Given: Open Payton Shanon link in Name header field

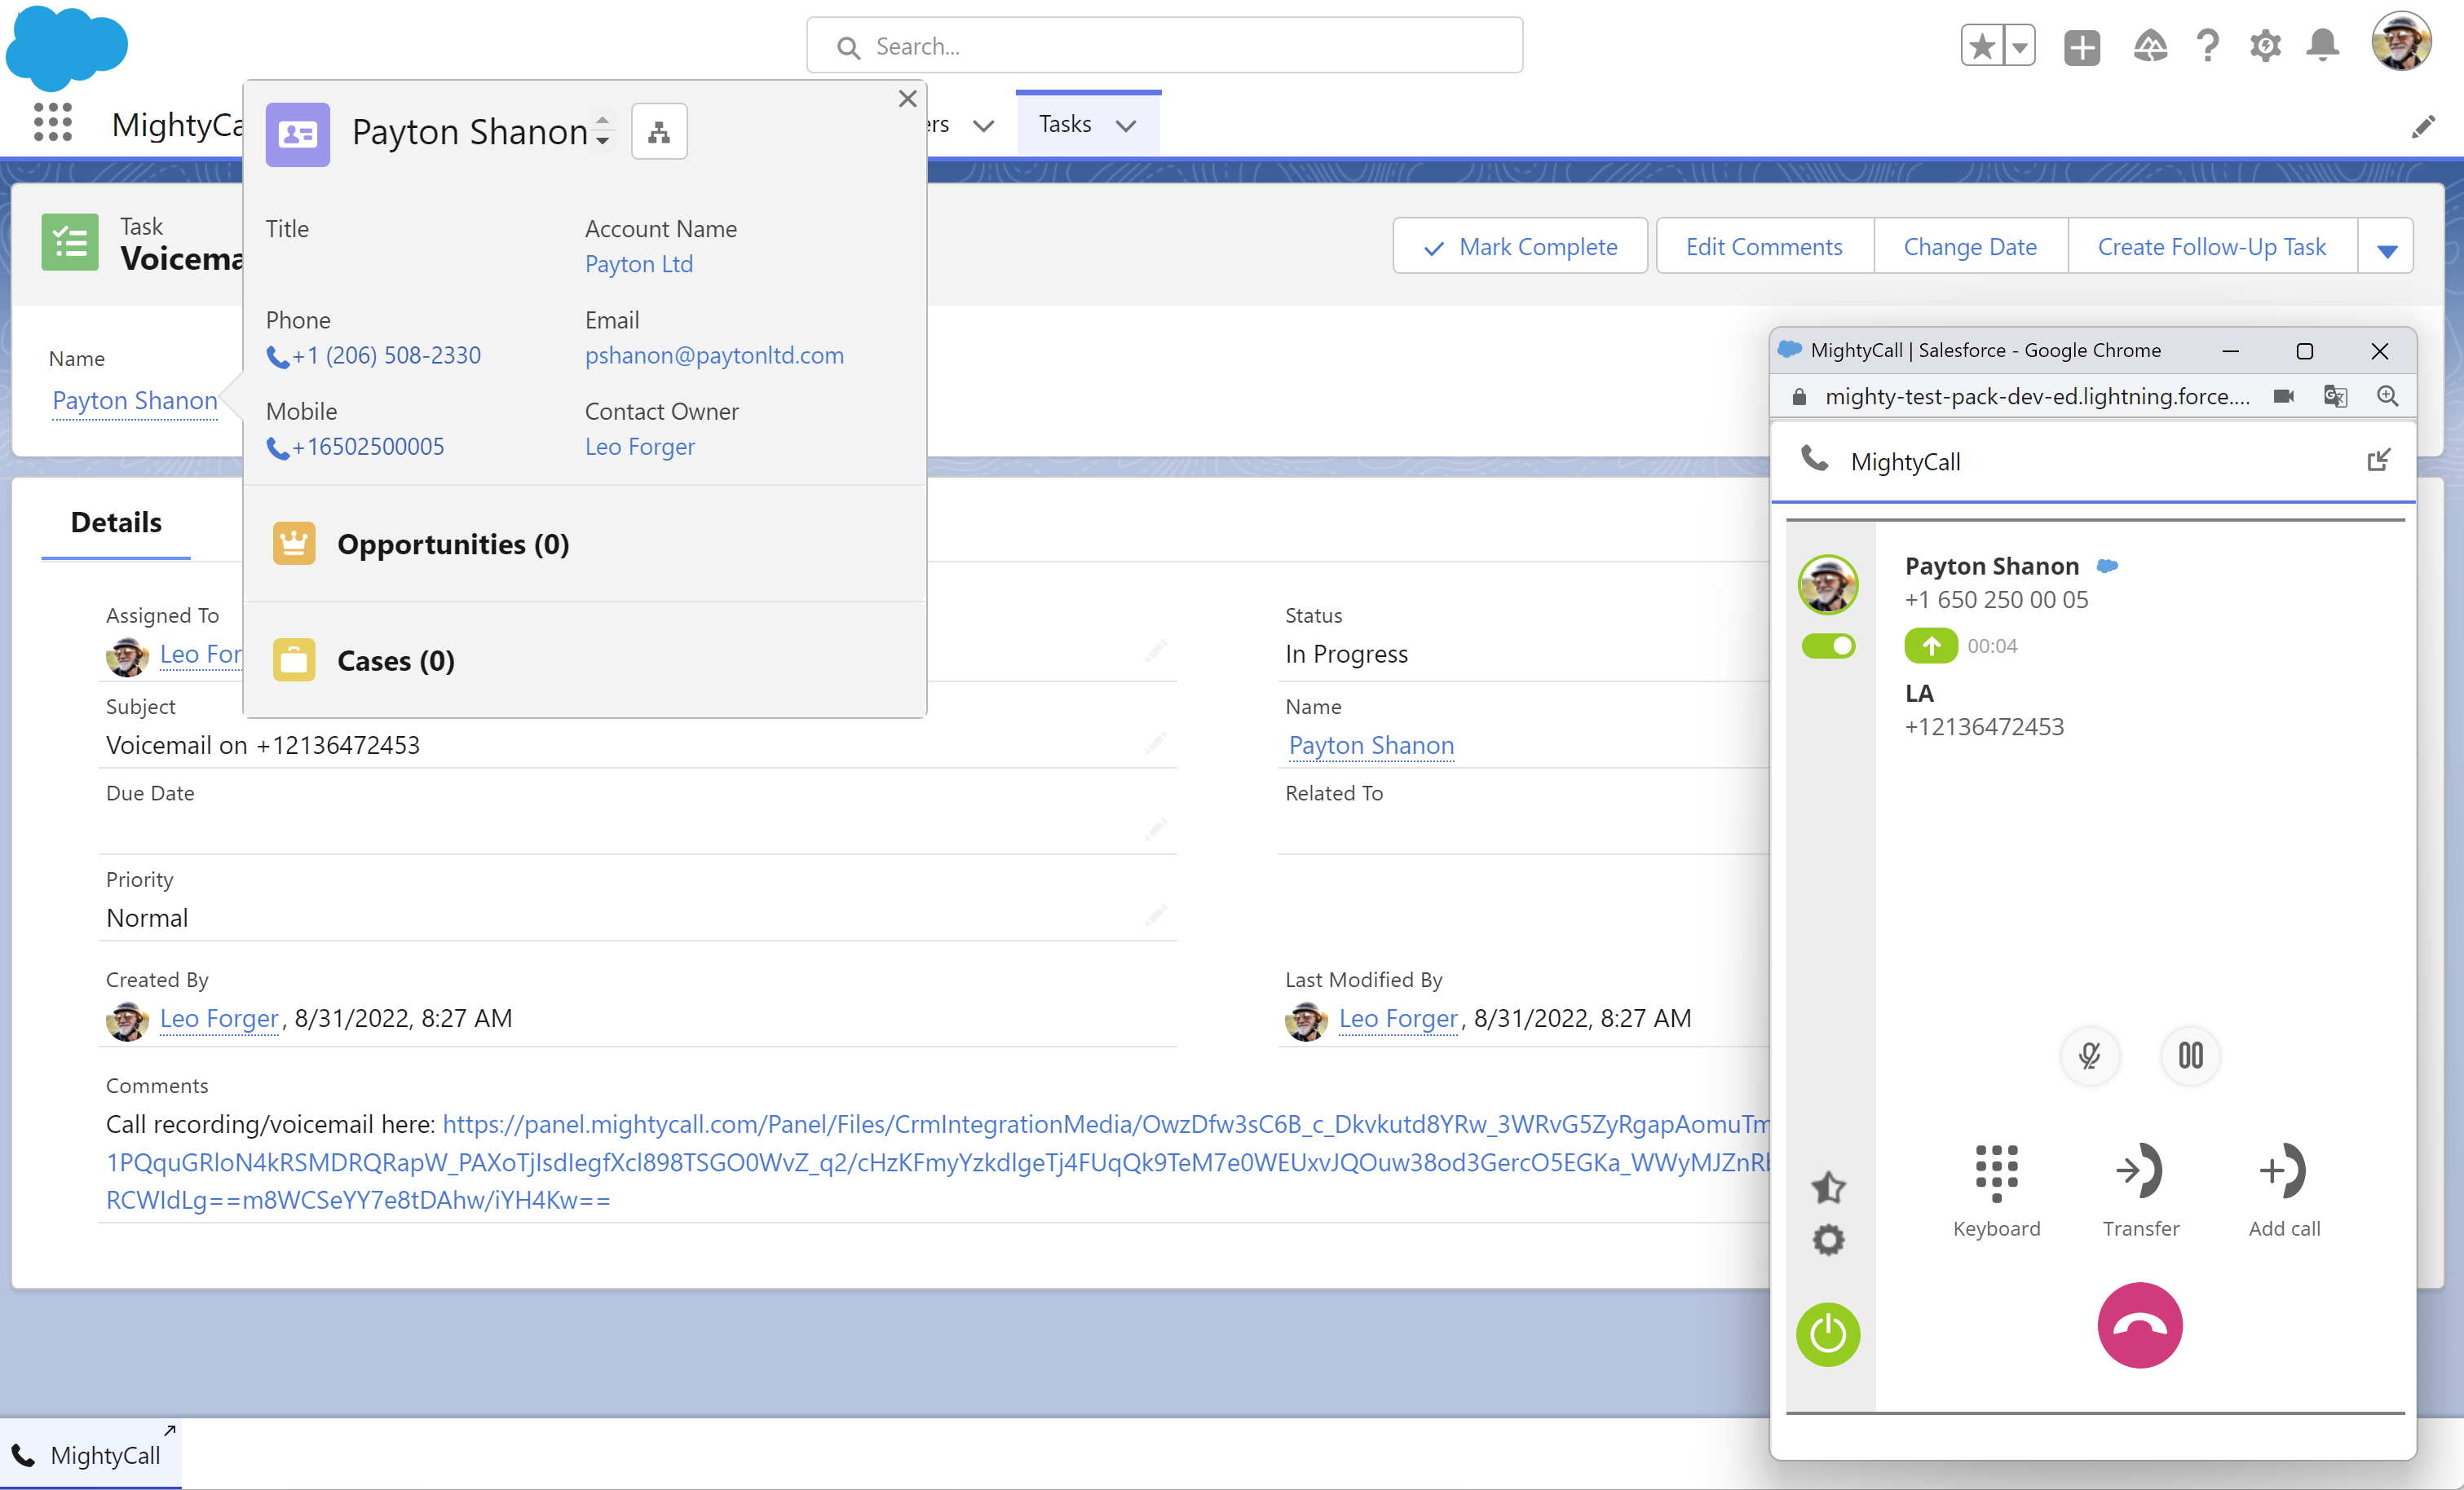Looking at the screenshot, I should click(x=135, y=400).
